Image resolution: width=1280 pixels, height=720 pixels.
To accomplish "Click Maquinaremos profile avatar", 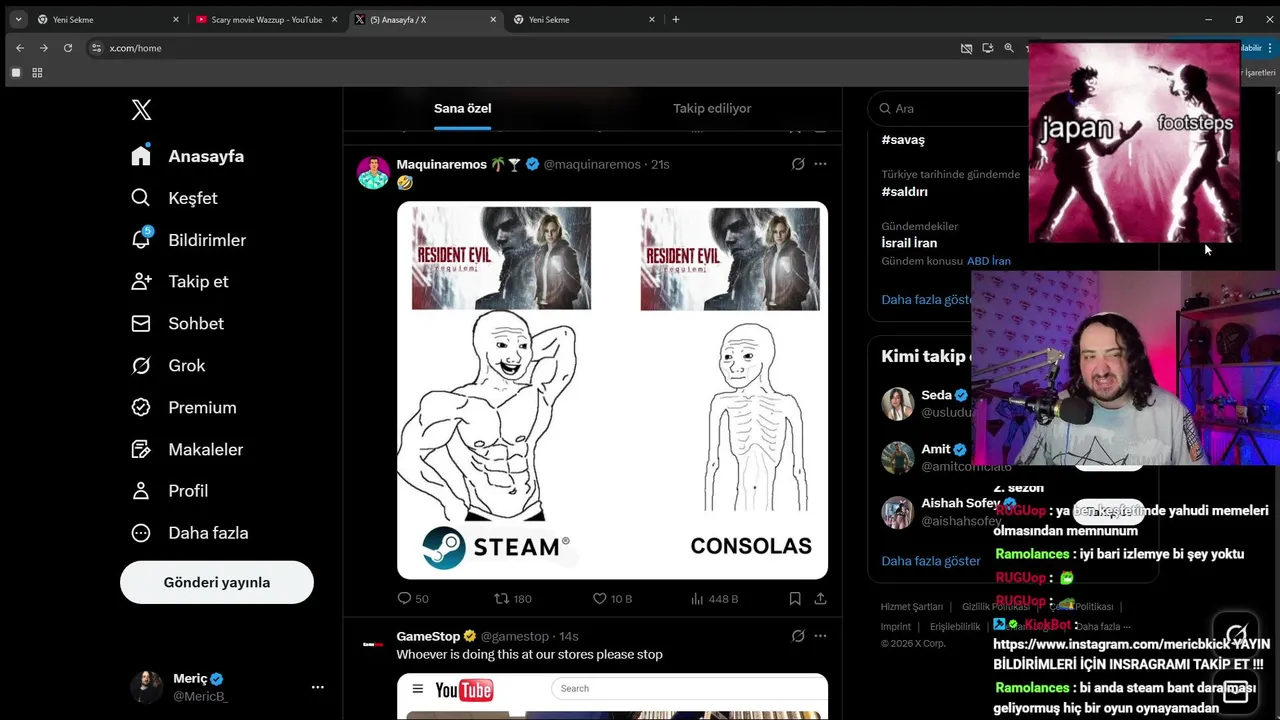I will coord(373,172).
